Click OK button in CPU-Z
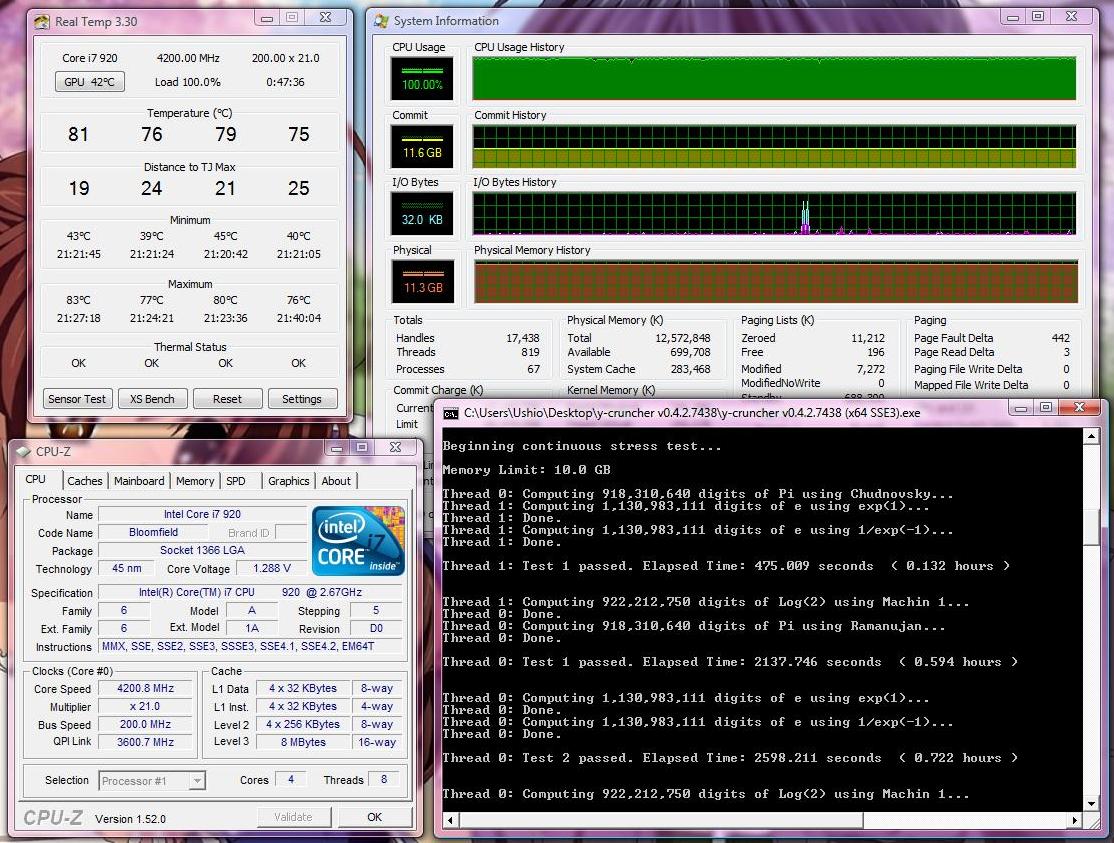1114x843 pixels. tap(374, 817)
